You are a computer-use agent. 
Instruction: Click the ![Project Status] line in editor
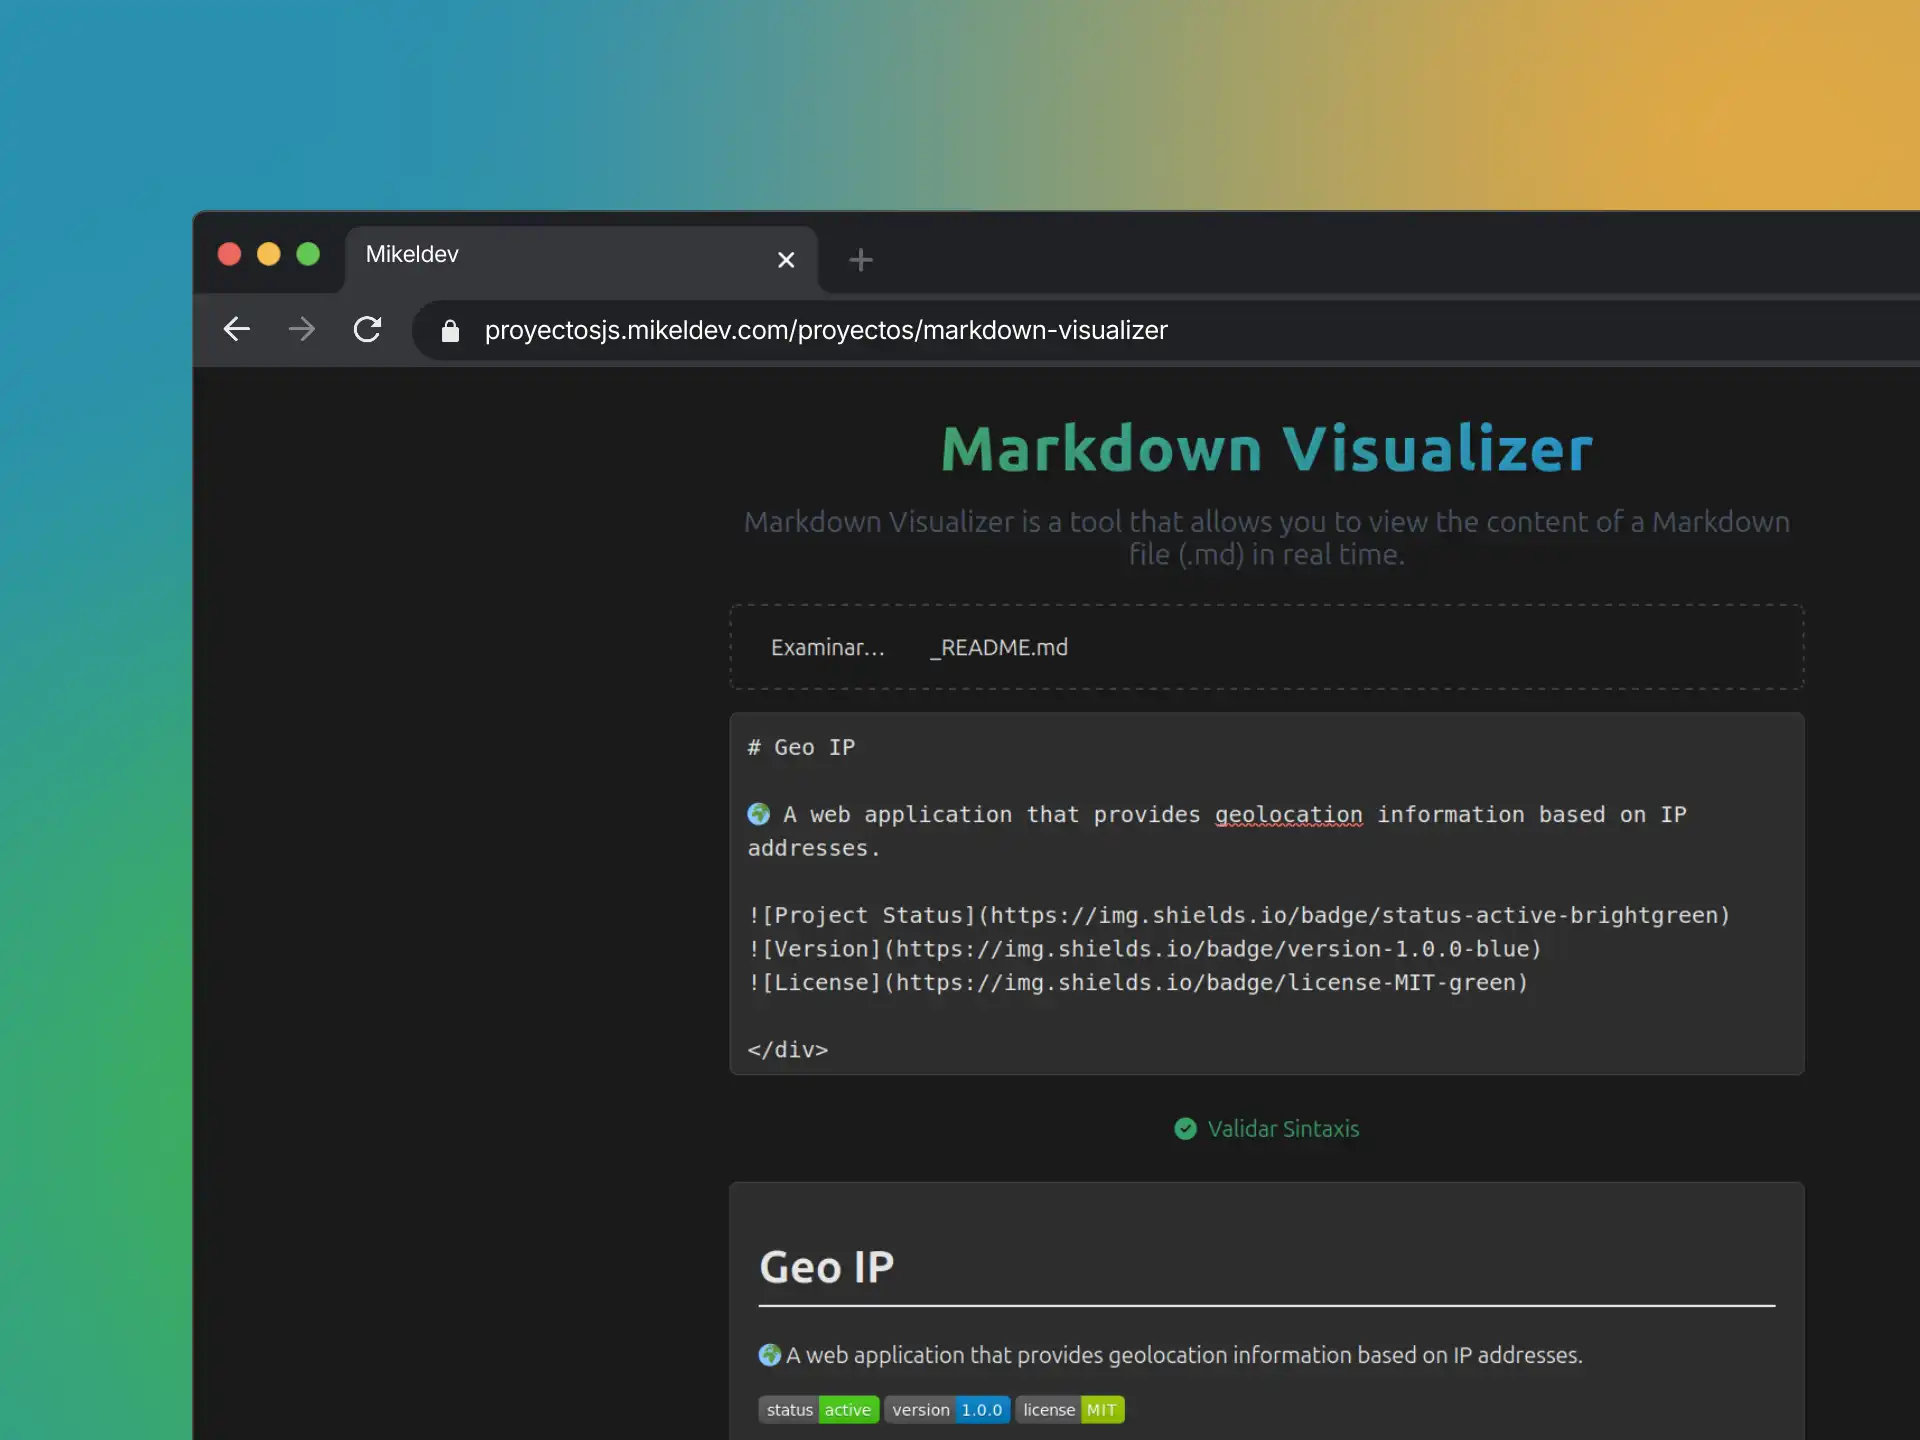click(x=1239, y=915)
